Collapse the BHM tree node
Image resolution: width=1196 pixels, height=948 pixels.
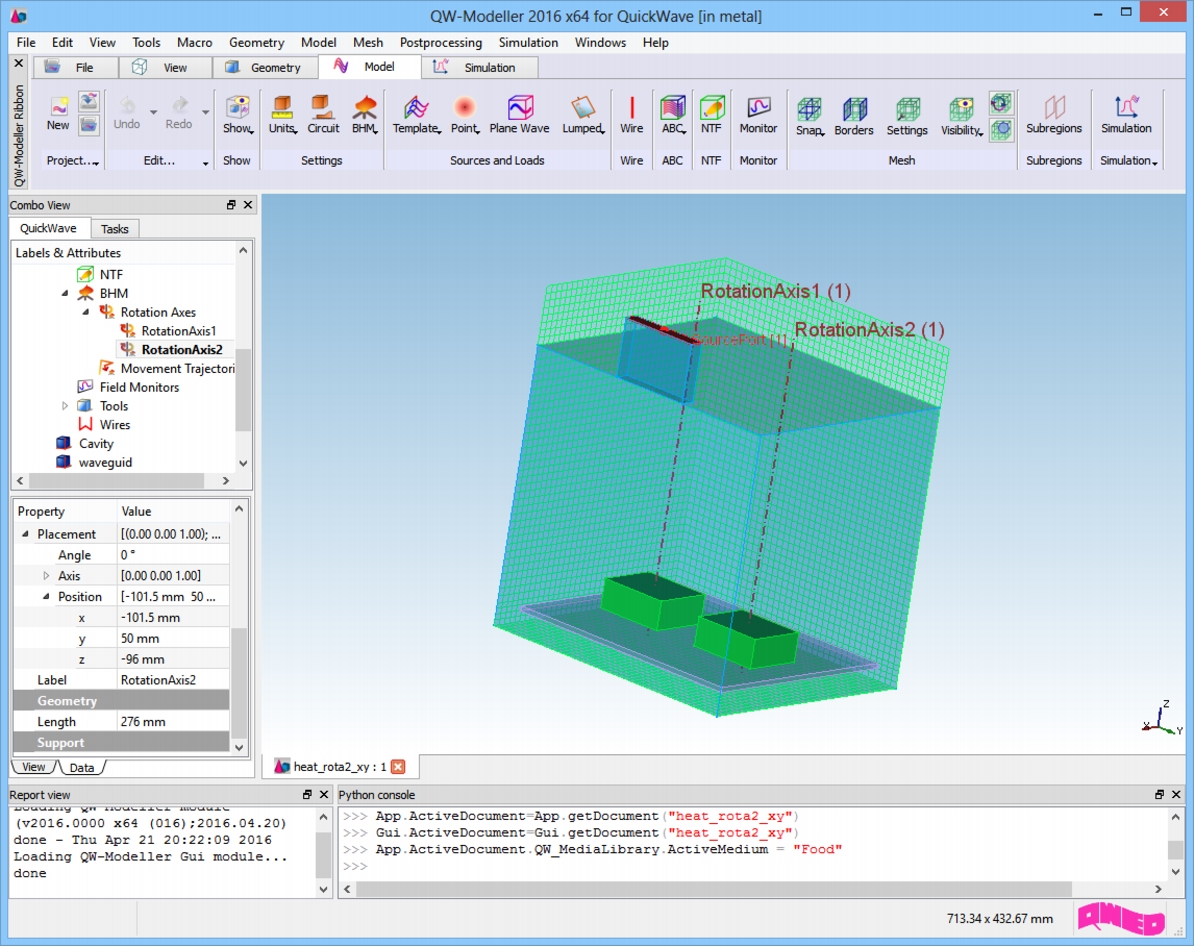[65, 293]
